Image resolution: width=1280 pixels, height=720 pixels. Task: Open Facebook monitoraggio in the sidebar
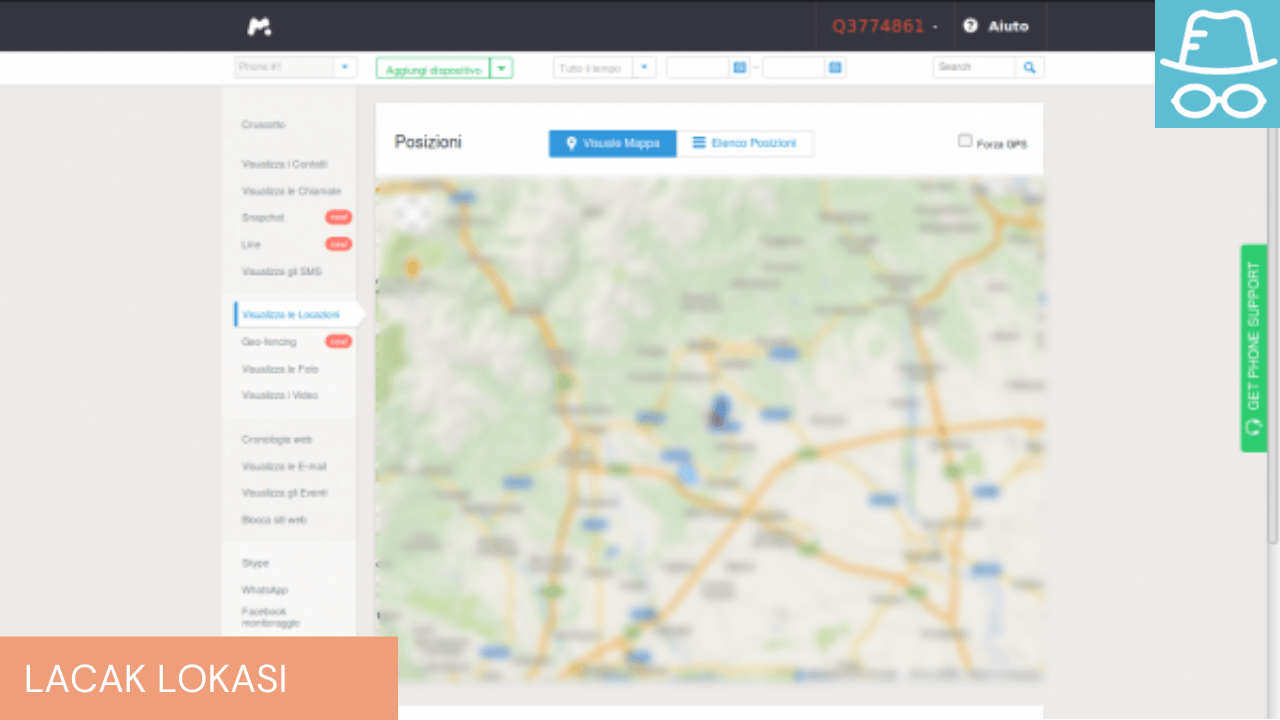click(270, 617)
